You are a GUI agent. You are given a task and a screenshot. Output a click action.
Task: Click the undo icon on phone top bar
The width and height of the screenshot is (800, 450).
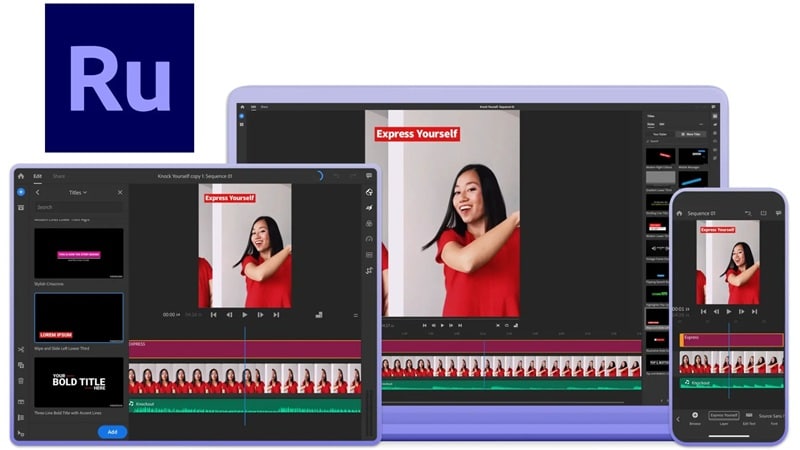click(748, 213)
